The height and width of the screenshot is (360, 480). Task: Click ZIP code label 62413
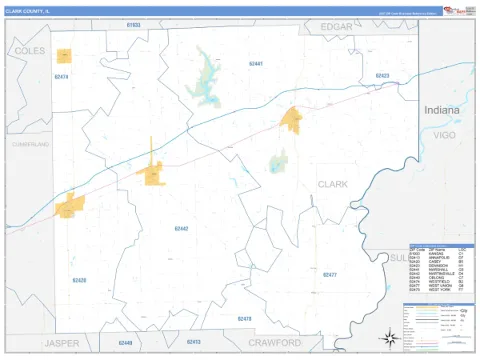coord(194,342)
